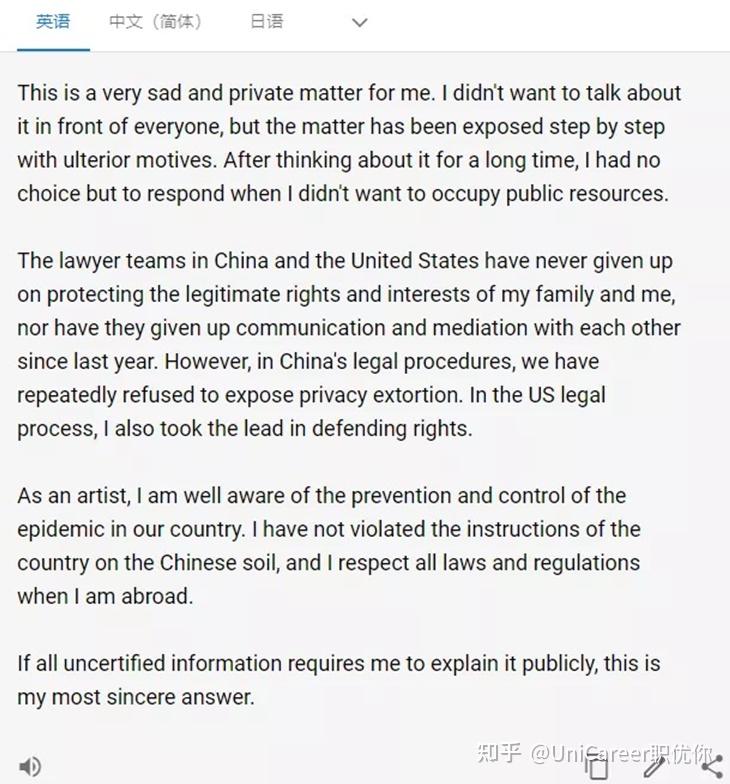Click the phrase 'ulterior motives' in the text
This screenshot has width=730, height=784.
click(x=140, y=160)
